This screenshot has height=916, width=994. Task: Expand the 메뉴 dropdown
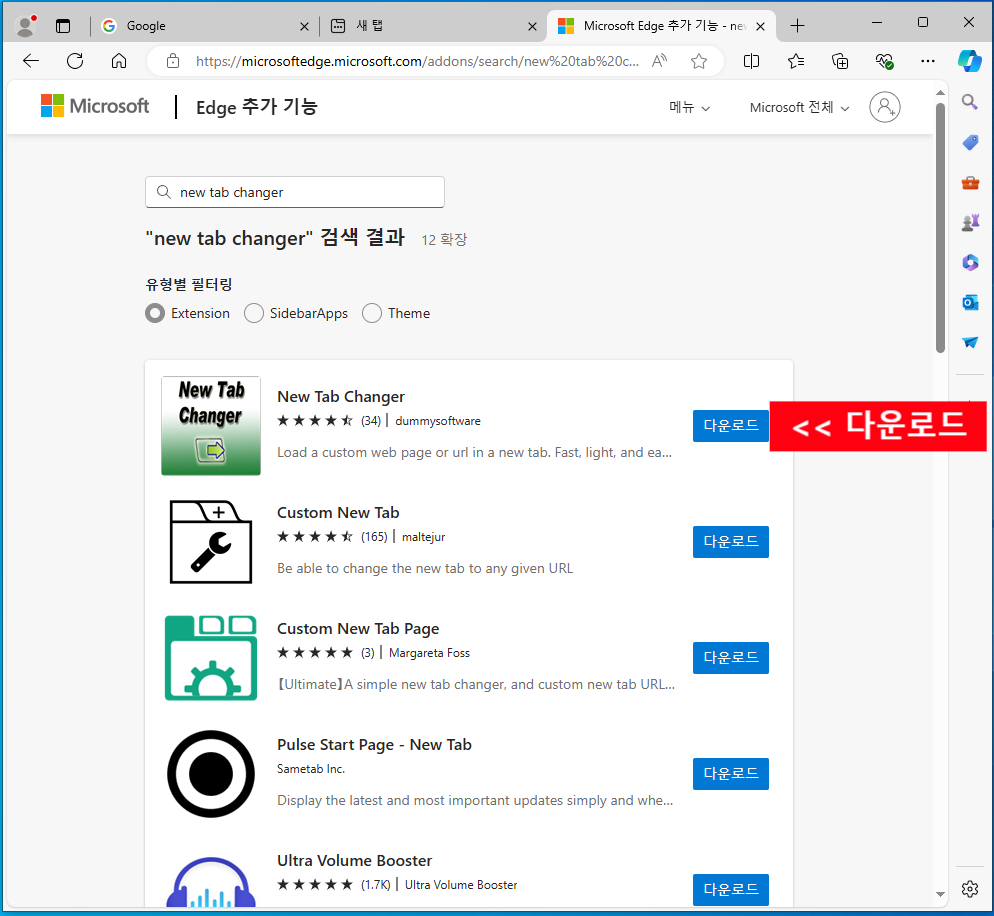coord(689,108)
